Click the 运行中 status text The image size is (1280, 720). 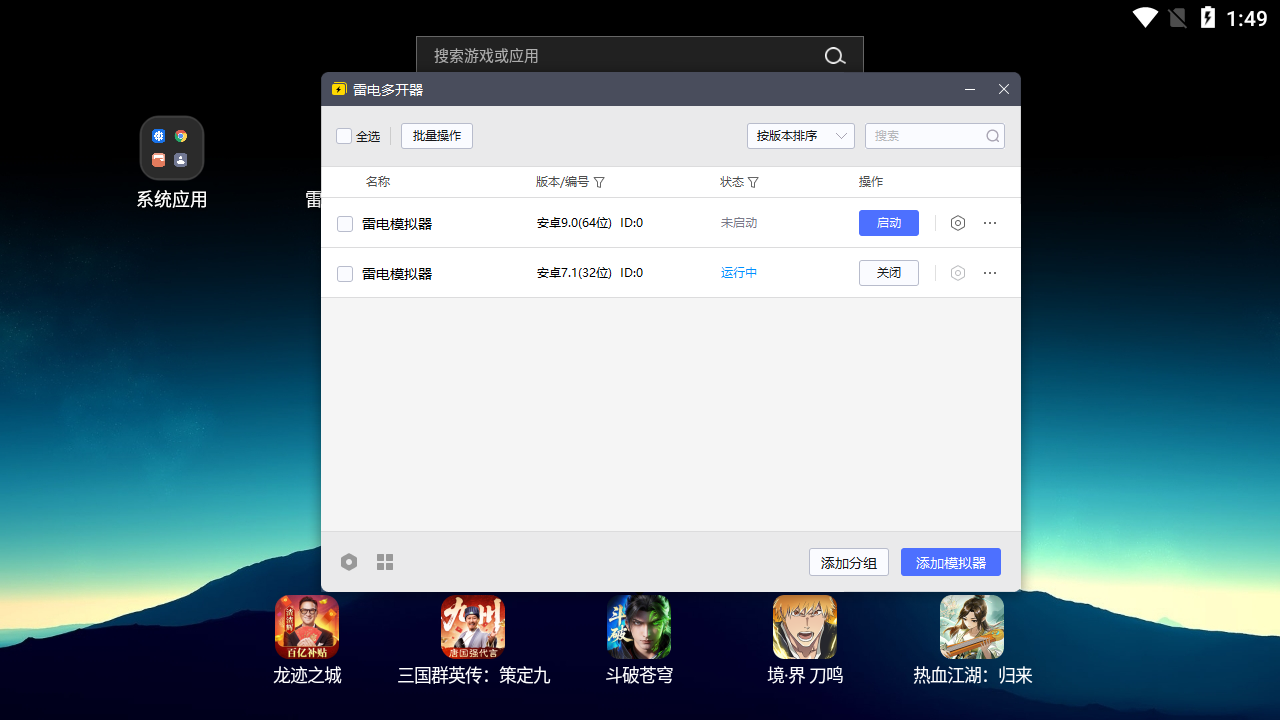739,273
